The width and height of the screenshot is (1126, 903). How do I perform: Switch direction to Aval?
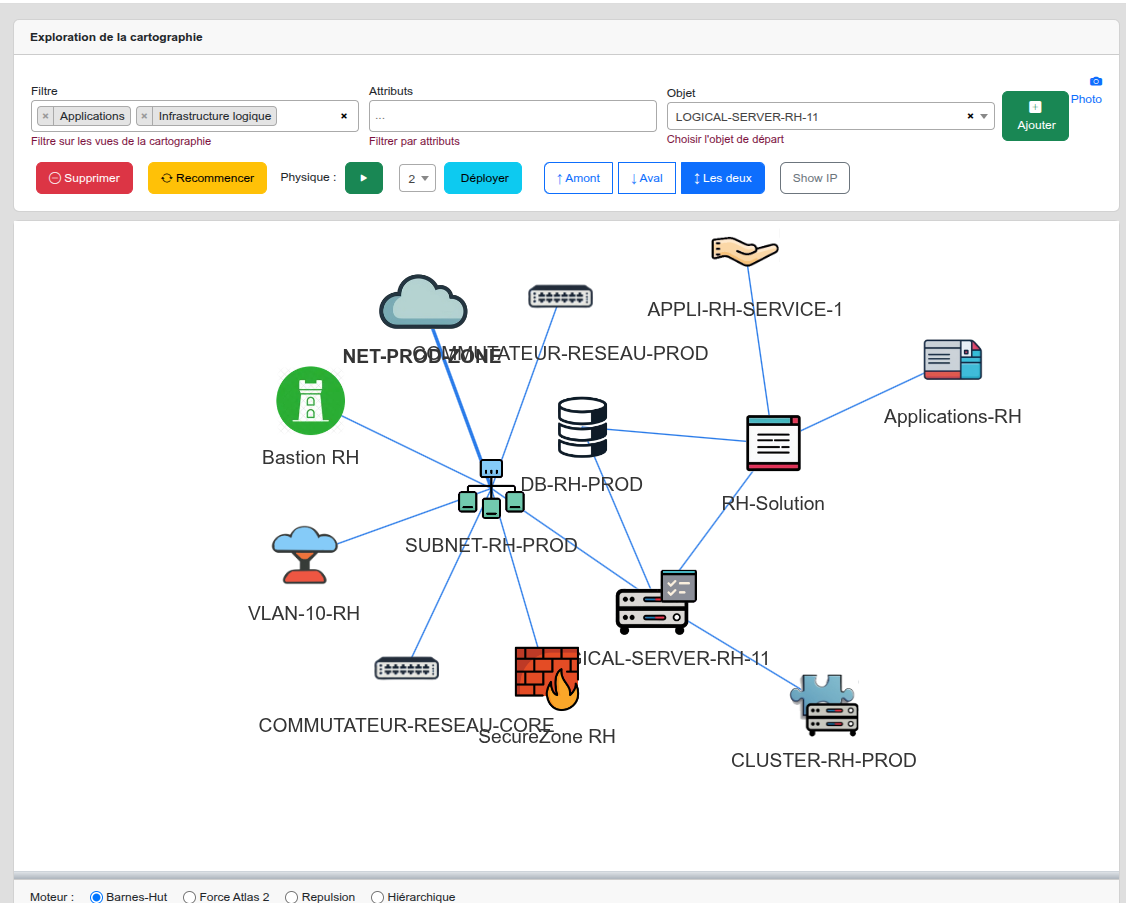[x=646, y=178]
